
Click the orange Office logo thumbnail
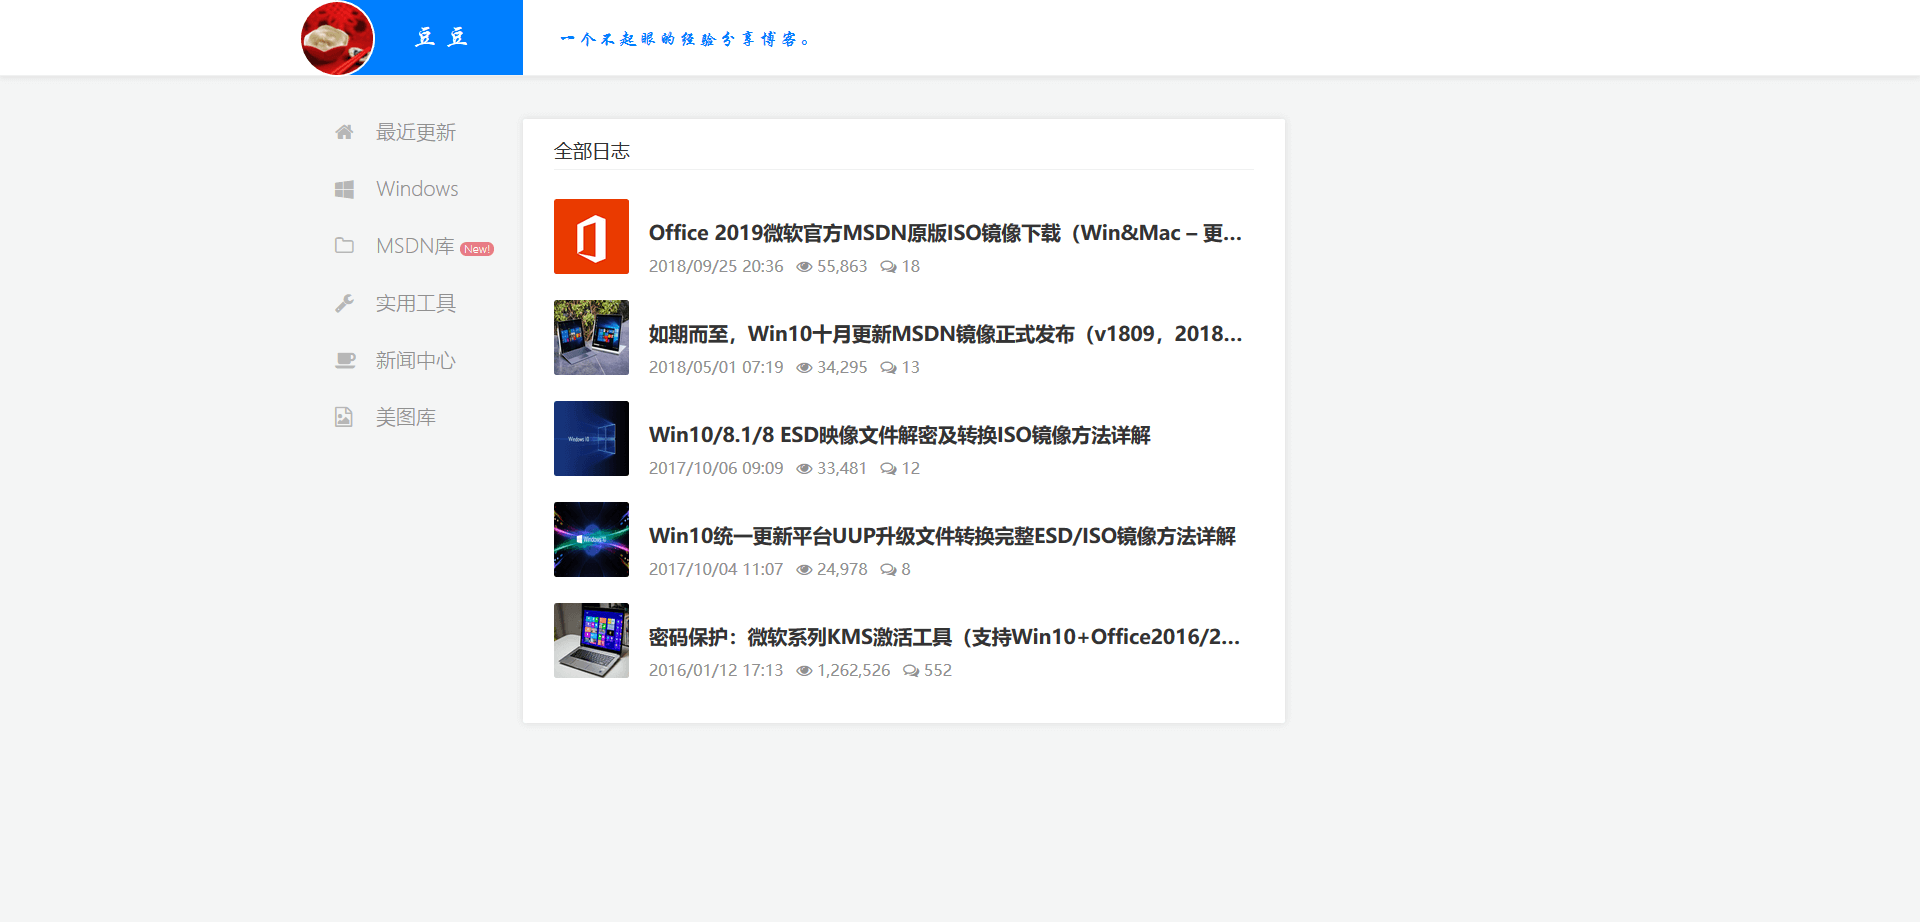point(591,237)
